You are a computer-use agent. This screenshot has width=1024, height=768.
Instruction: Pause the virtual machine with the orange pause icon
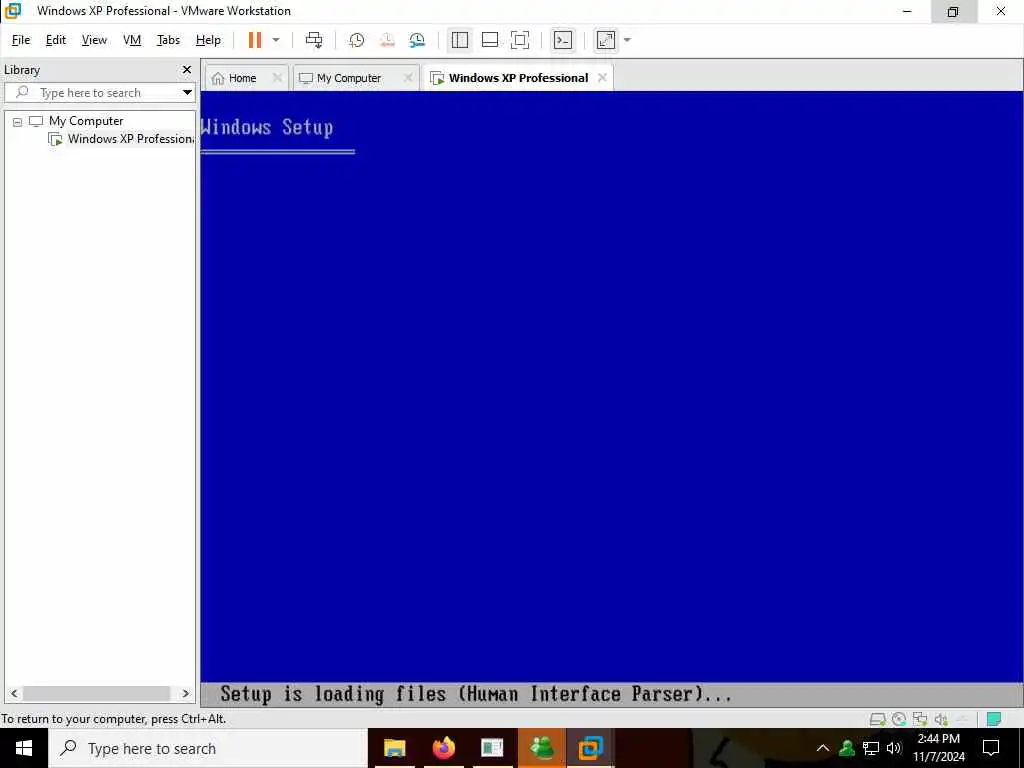pos(255,40)
